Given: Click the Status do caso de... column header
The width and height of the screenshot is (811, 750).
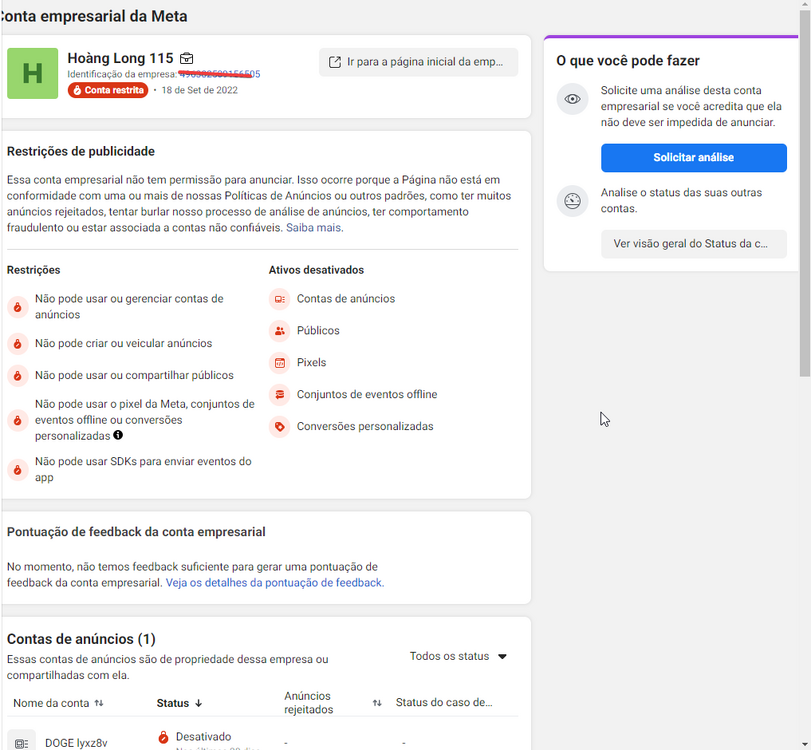Looking at the screenshot, I should pyautogui.click(x=444, y=702).
